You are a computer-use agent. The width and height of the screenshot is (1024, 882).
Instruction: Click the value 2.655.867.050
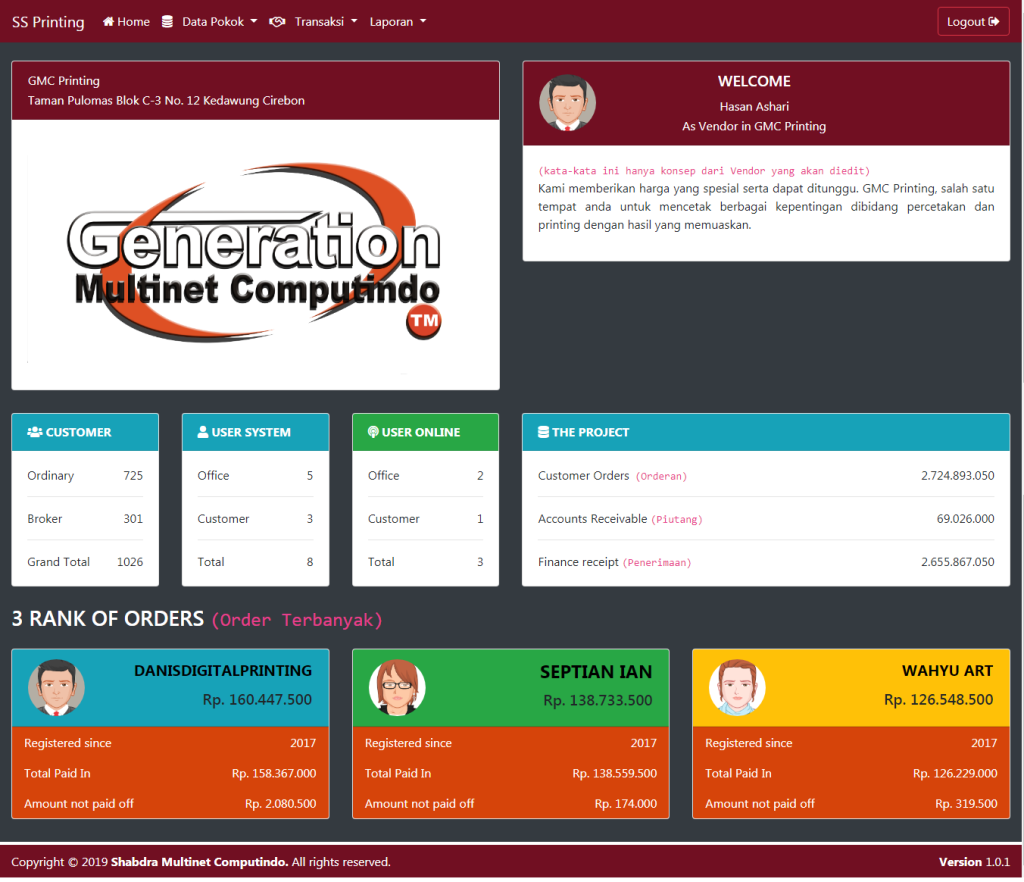(957, 561)
